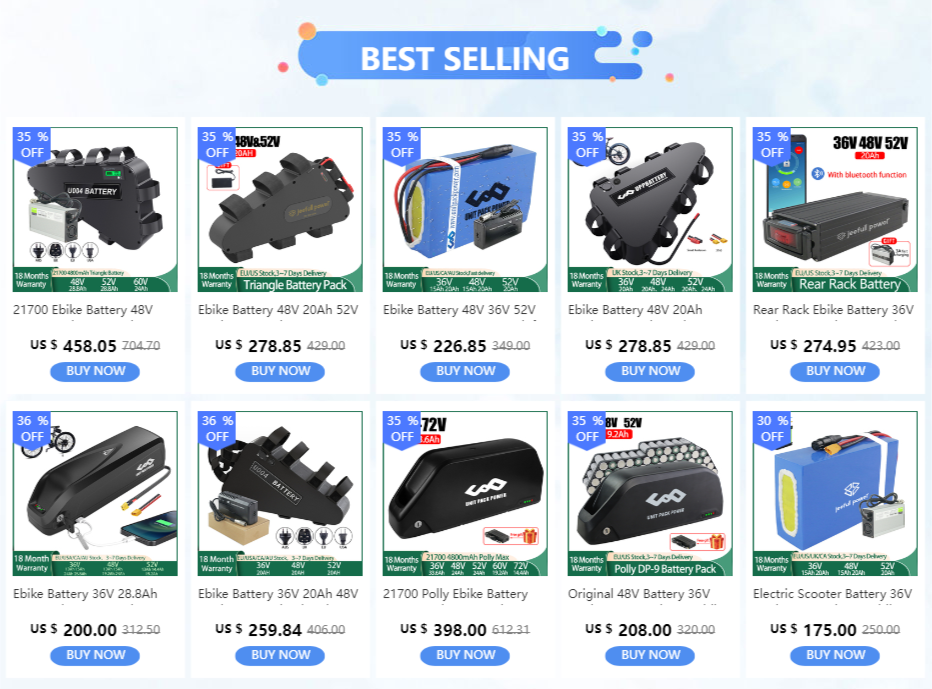Open the blue Electric Scooter Battery image
932x689 pixels.
(835, 493)
